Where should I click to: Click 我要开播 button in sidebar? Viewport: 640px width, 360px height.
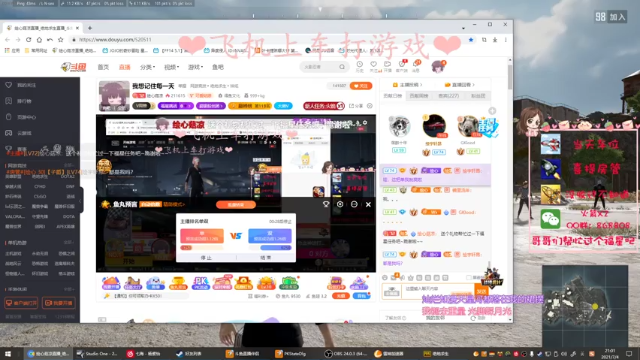59,303
